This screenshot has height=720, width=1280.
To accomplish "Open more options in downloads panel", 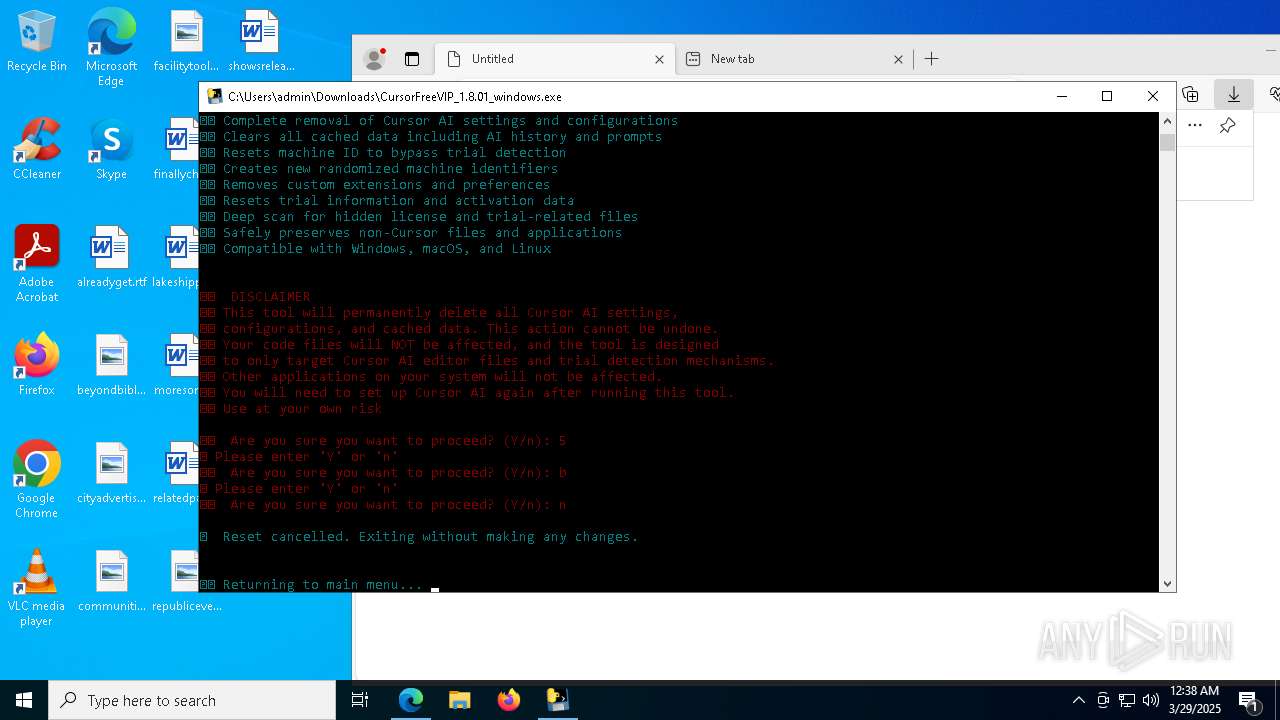I will coord(1195,125).
